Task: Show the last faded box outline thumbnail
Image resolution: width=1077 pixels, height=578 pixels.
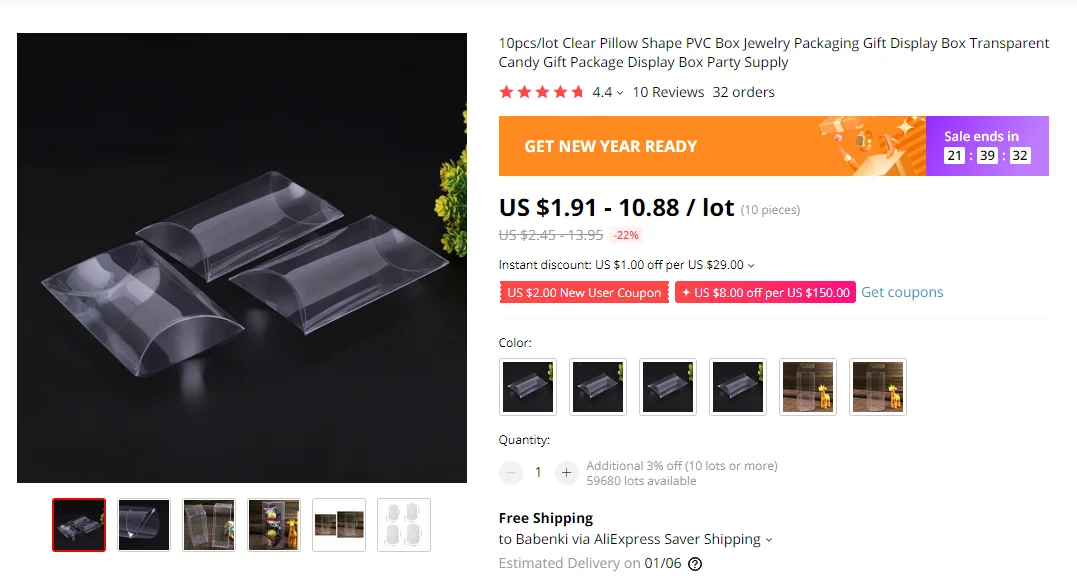Action: 404,525
